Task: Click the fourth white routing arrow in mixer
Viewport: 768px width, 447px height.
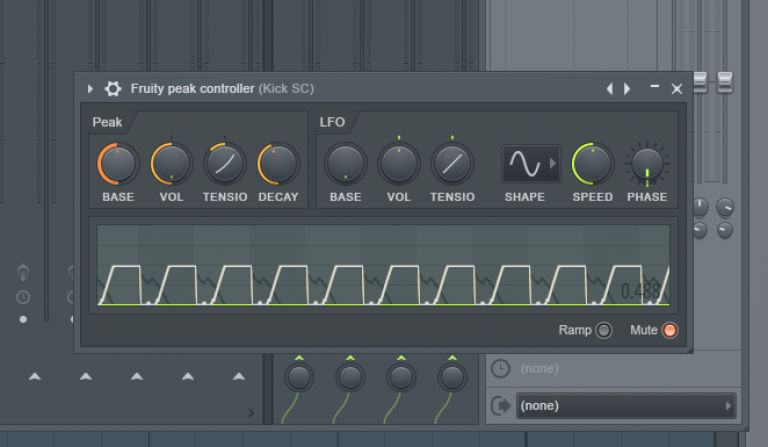Action: pyautogui.click(x=188, y=376)
